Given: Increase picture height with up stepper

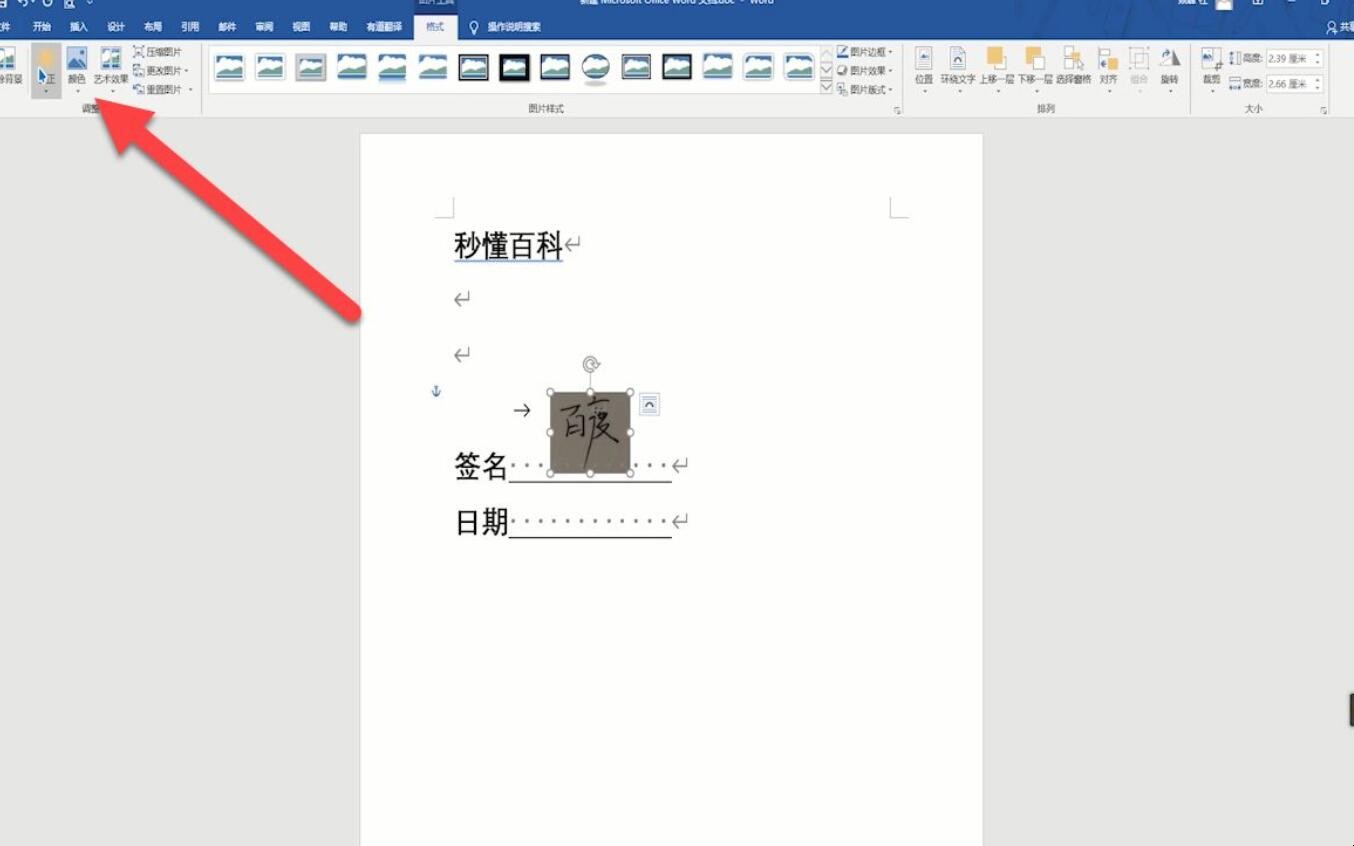Looking at the screenshot, I should [x=1318, y=55].
